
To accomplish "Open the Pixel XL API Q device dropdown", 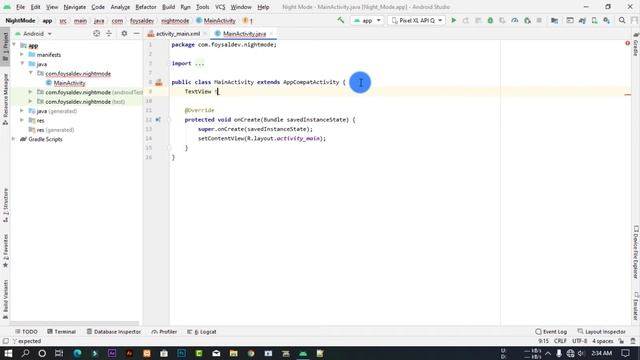I will [x=416, y=20].
